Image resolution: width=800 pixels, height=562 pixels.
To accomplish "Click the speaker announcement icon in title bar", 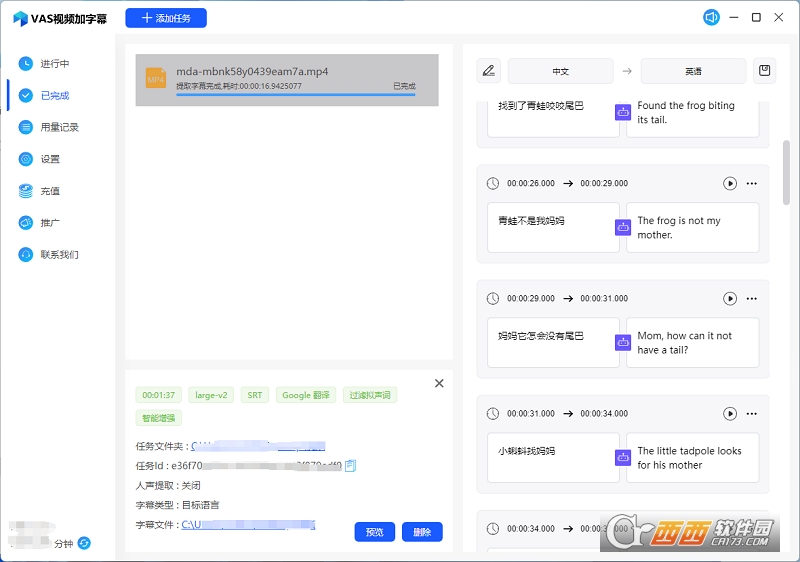I will pyautogui.click(x=711, y=17).
